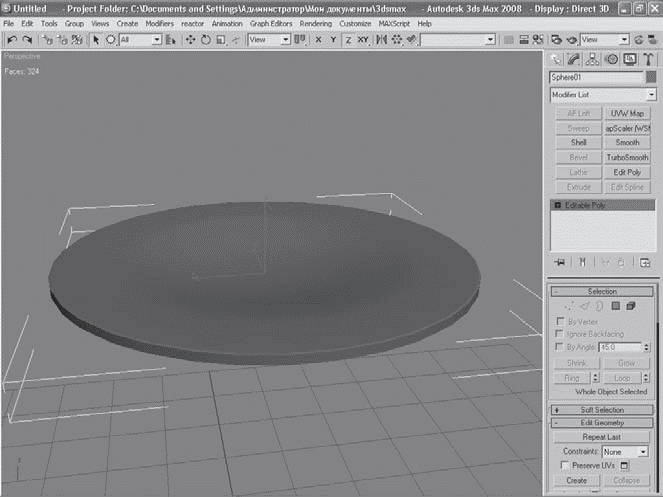The width and height of the screenshot is (663, 497).
Task: Expand the Soft Selection rollout
Action: pyautogui.click(x=603, y=410)
